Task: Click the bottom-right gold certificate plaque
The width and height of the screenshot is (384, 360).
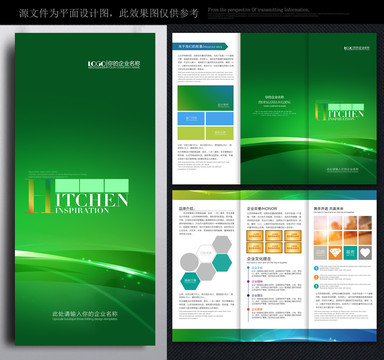Action: click(x=293, y=248)
